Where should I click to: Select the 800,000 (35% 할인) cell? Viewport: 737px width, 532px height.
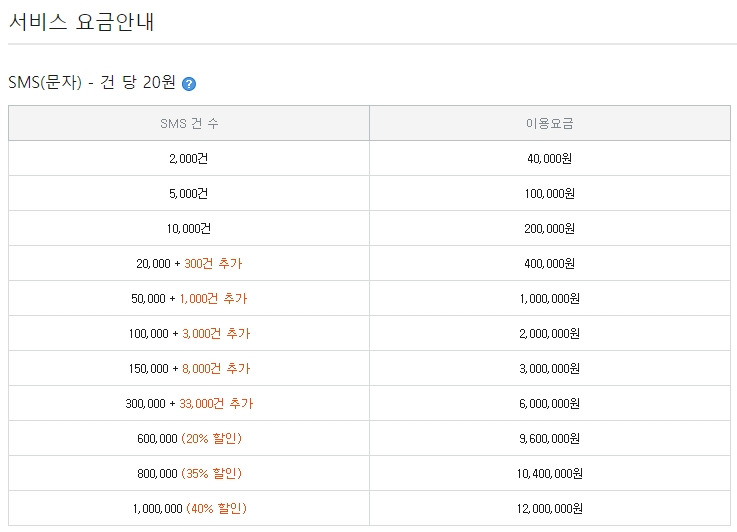[189, 473]
